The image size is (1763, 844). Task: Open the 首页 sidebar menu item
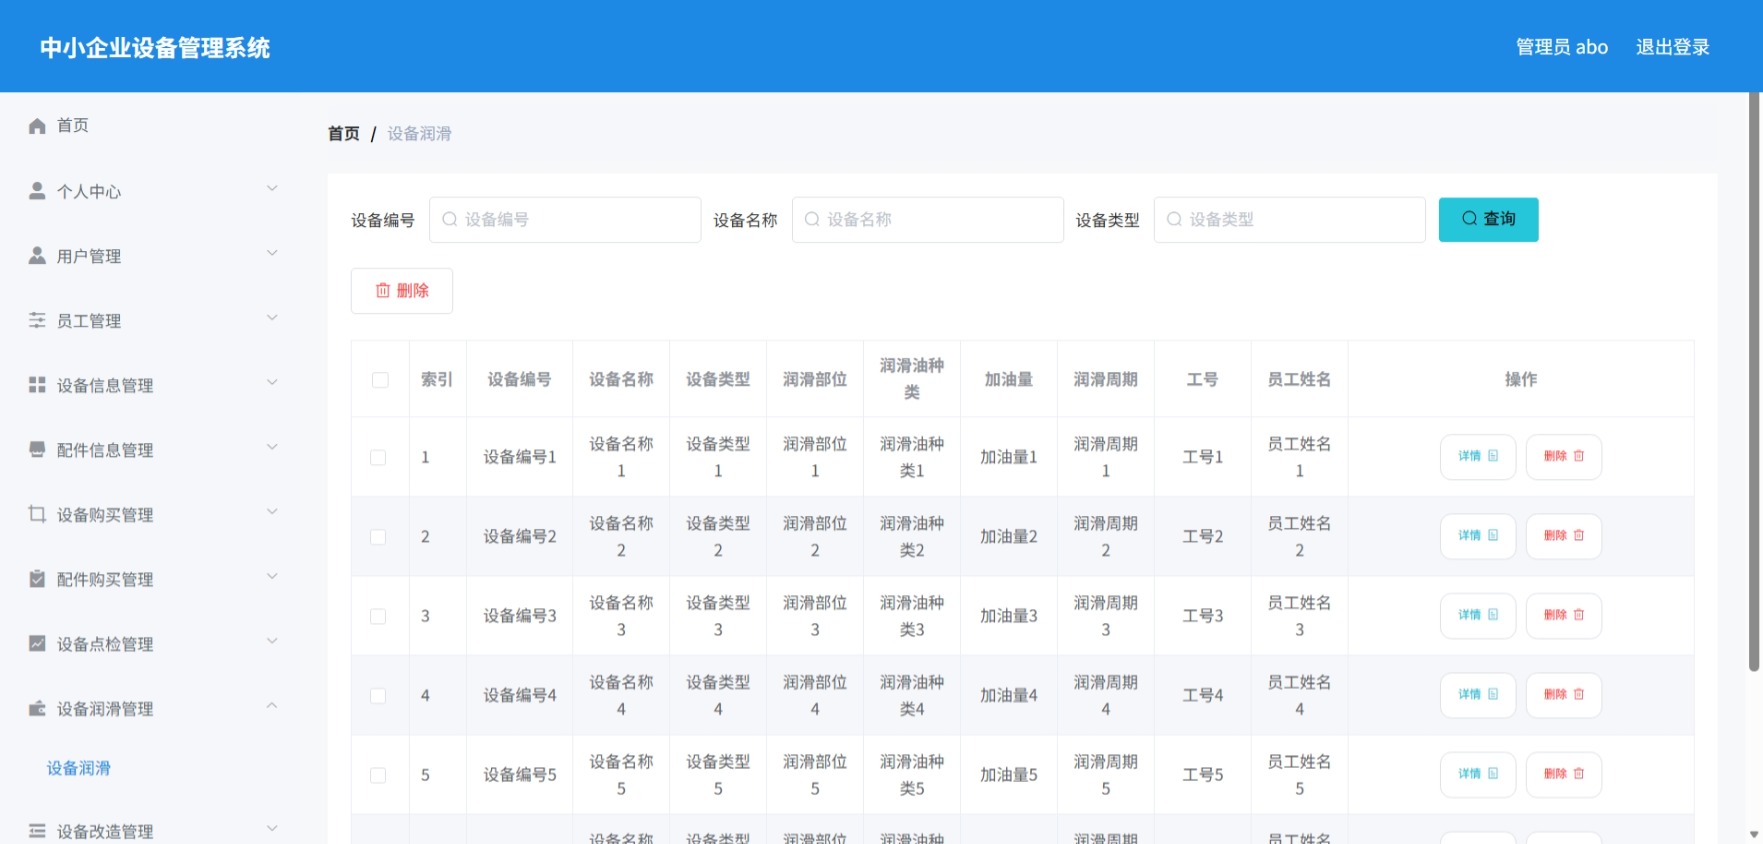point(150,126)
